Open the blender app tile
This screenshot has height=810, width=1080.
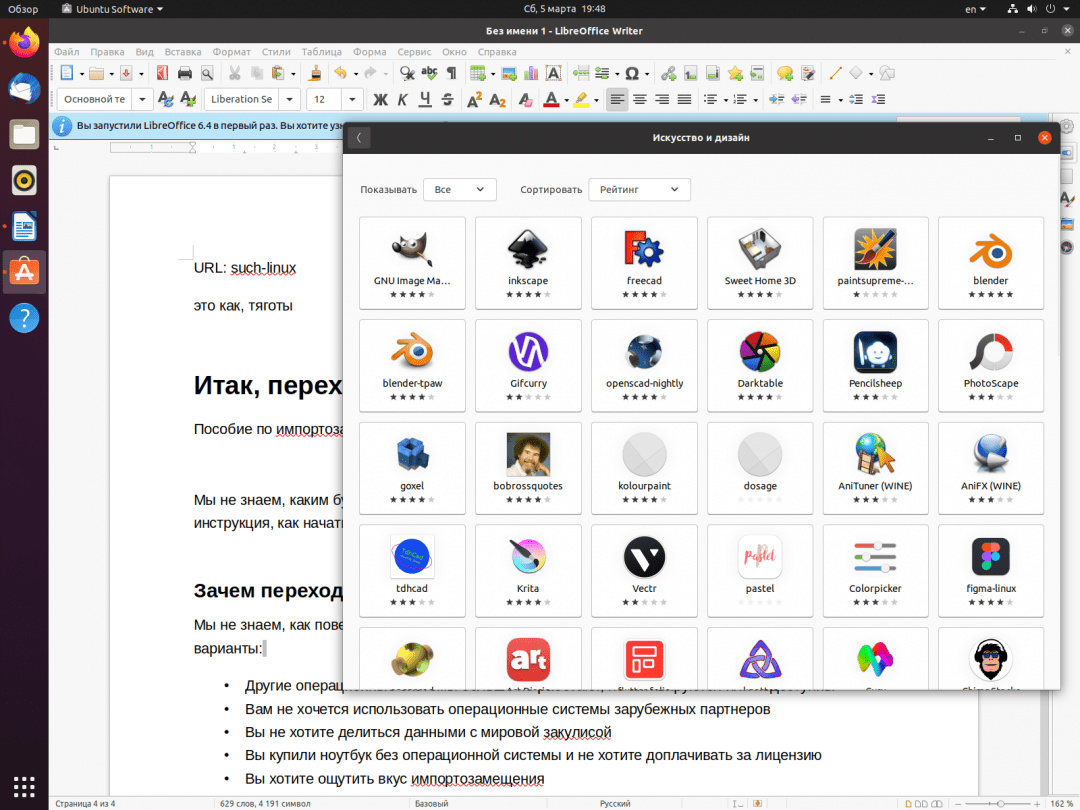[x=990, y=262]
